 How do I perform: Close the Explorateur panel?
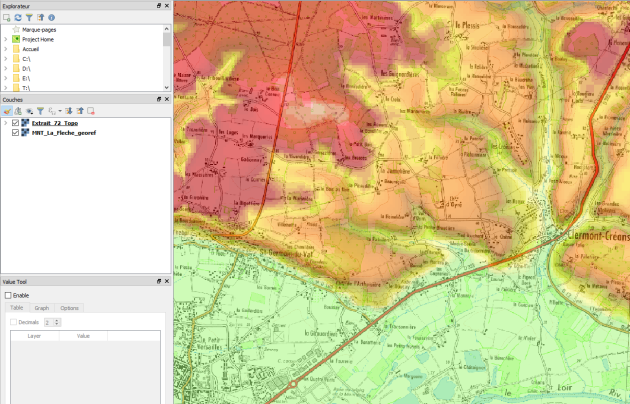[x=167, y=6]
